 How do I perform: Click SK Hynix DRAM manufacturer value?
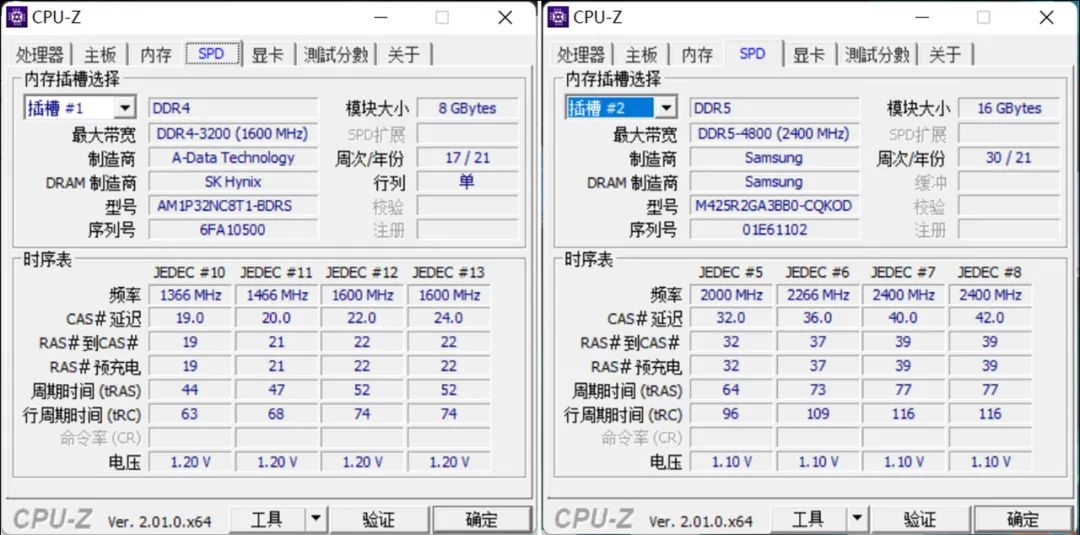(x=233, y=182)
